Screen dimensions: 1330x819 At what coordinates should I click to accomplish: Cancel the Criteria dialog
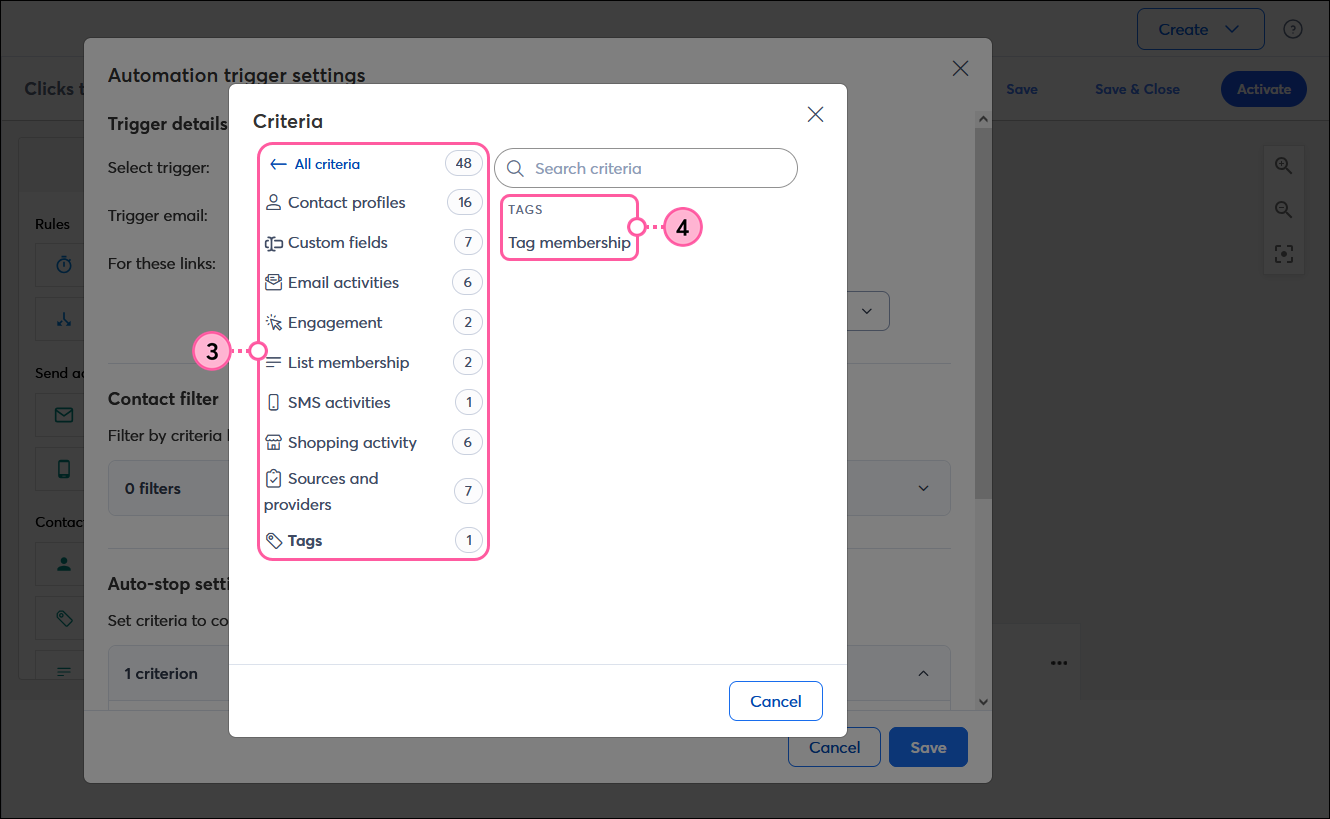pos(776,701)
